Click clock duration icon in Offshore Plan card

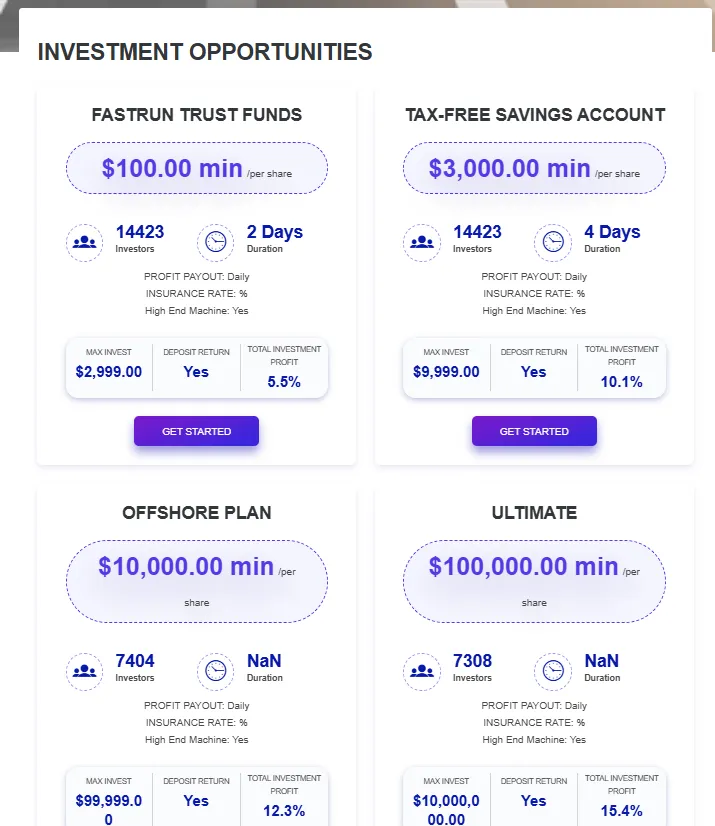215,671
